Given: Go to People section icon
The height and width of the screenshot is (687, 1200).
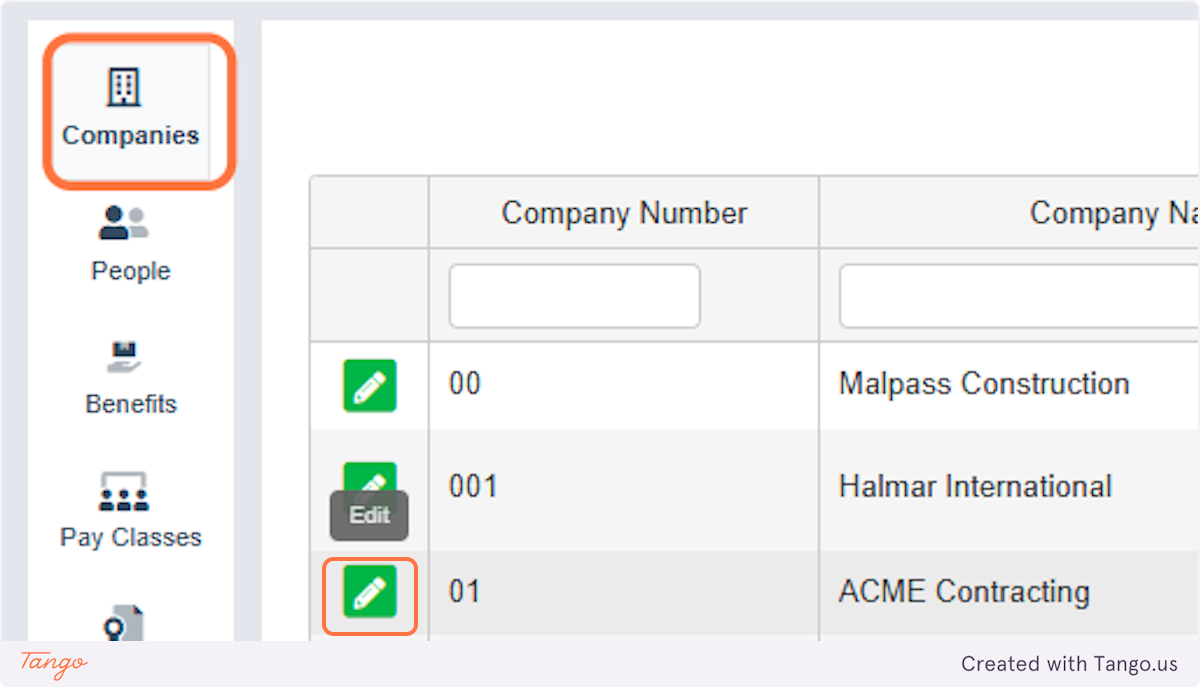Looking at the screenshot, I should tap(123, 223).
